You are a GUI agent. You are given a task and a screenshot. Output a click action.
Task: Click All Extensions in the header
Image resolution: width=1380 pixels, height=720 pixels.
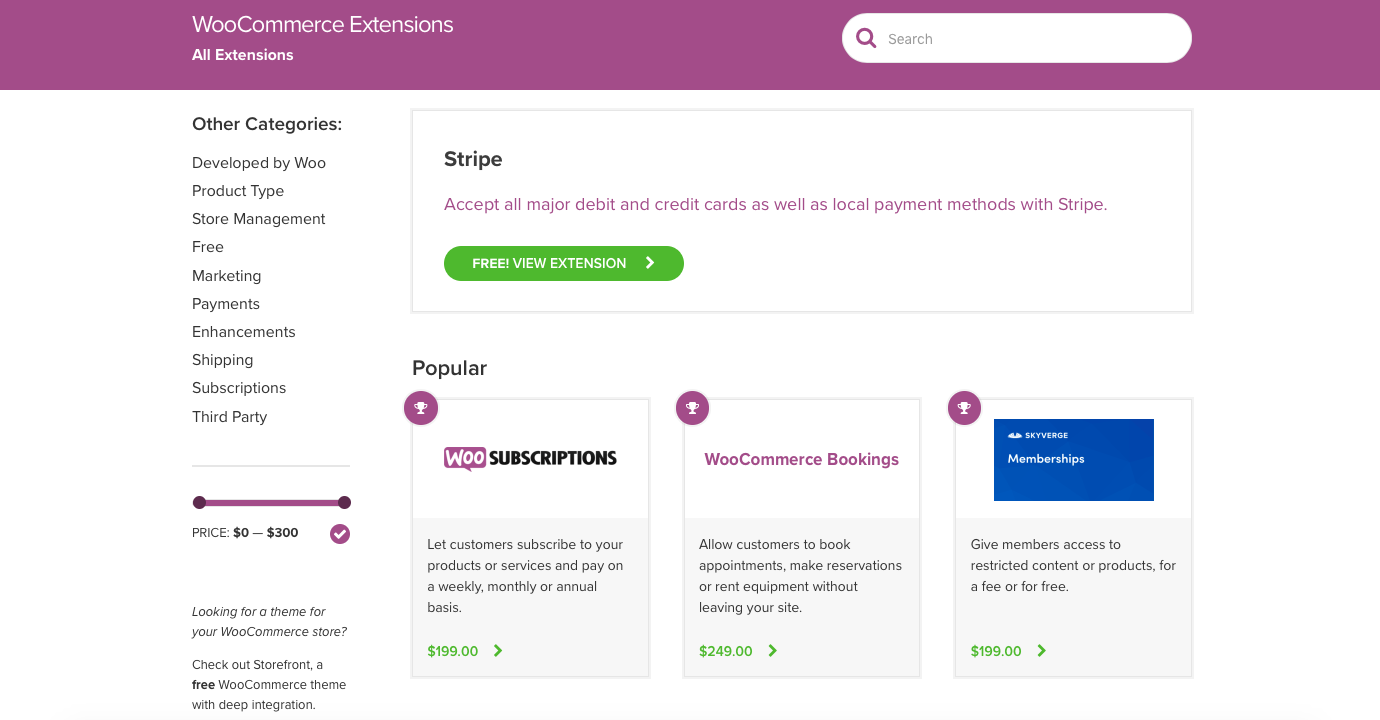[242, 55]
